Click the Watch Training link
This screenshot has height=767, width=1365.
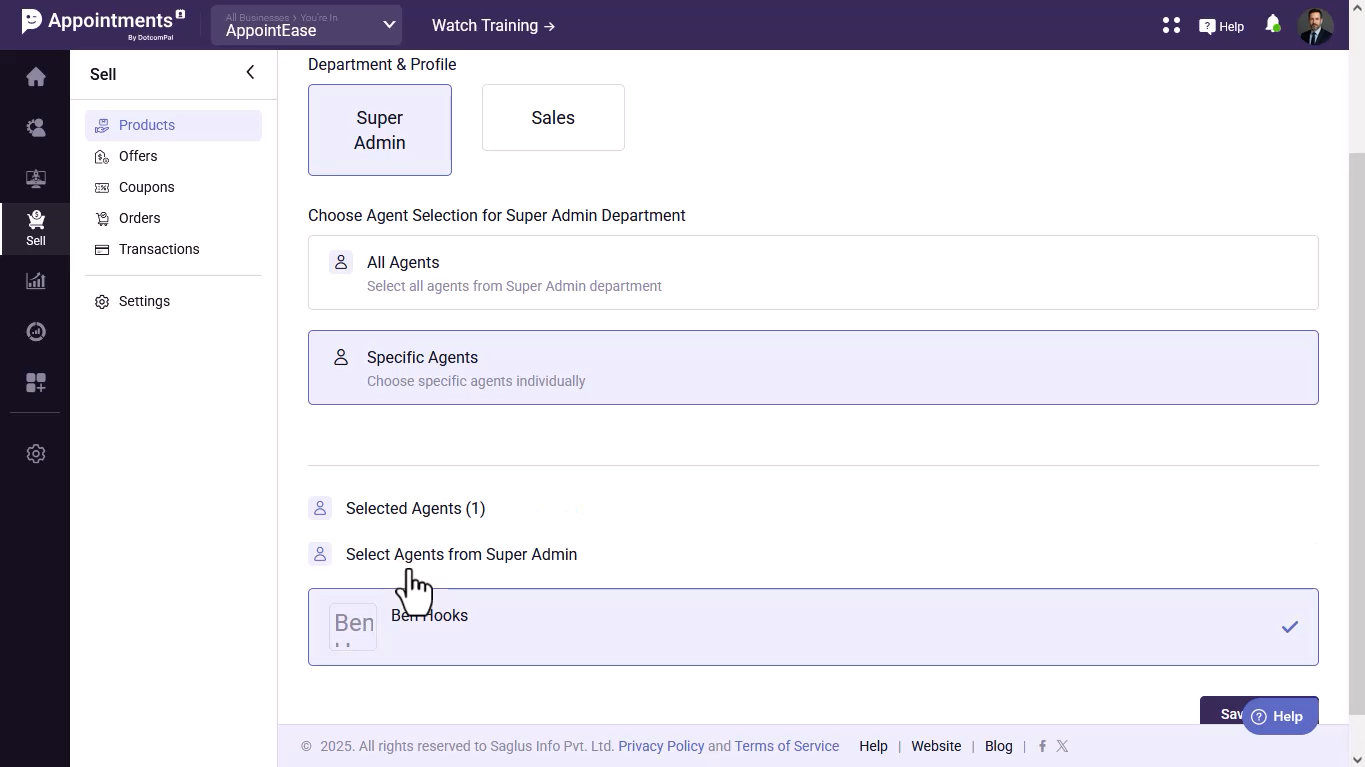493,26
